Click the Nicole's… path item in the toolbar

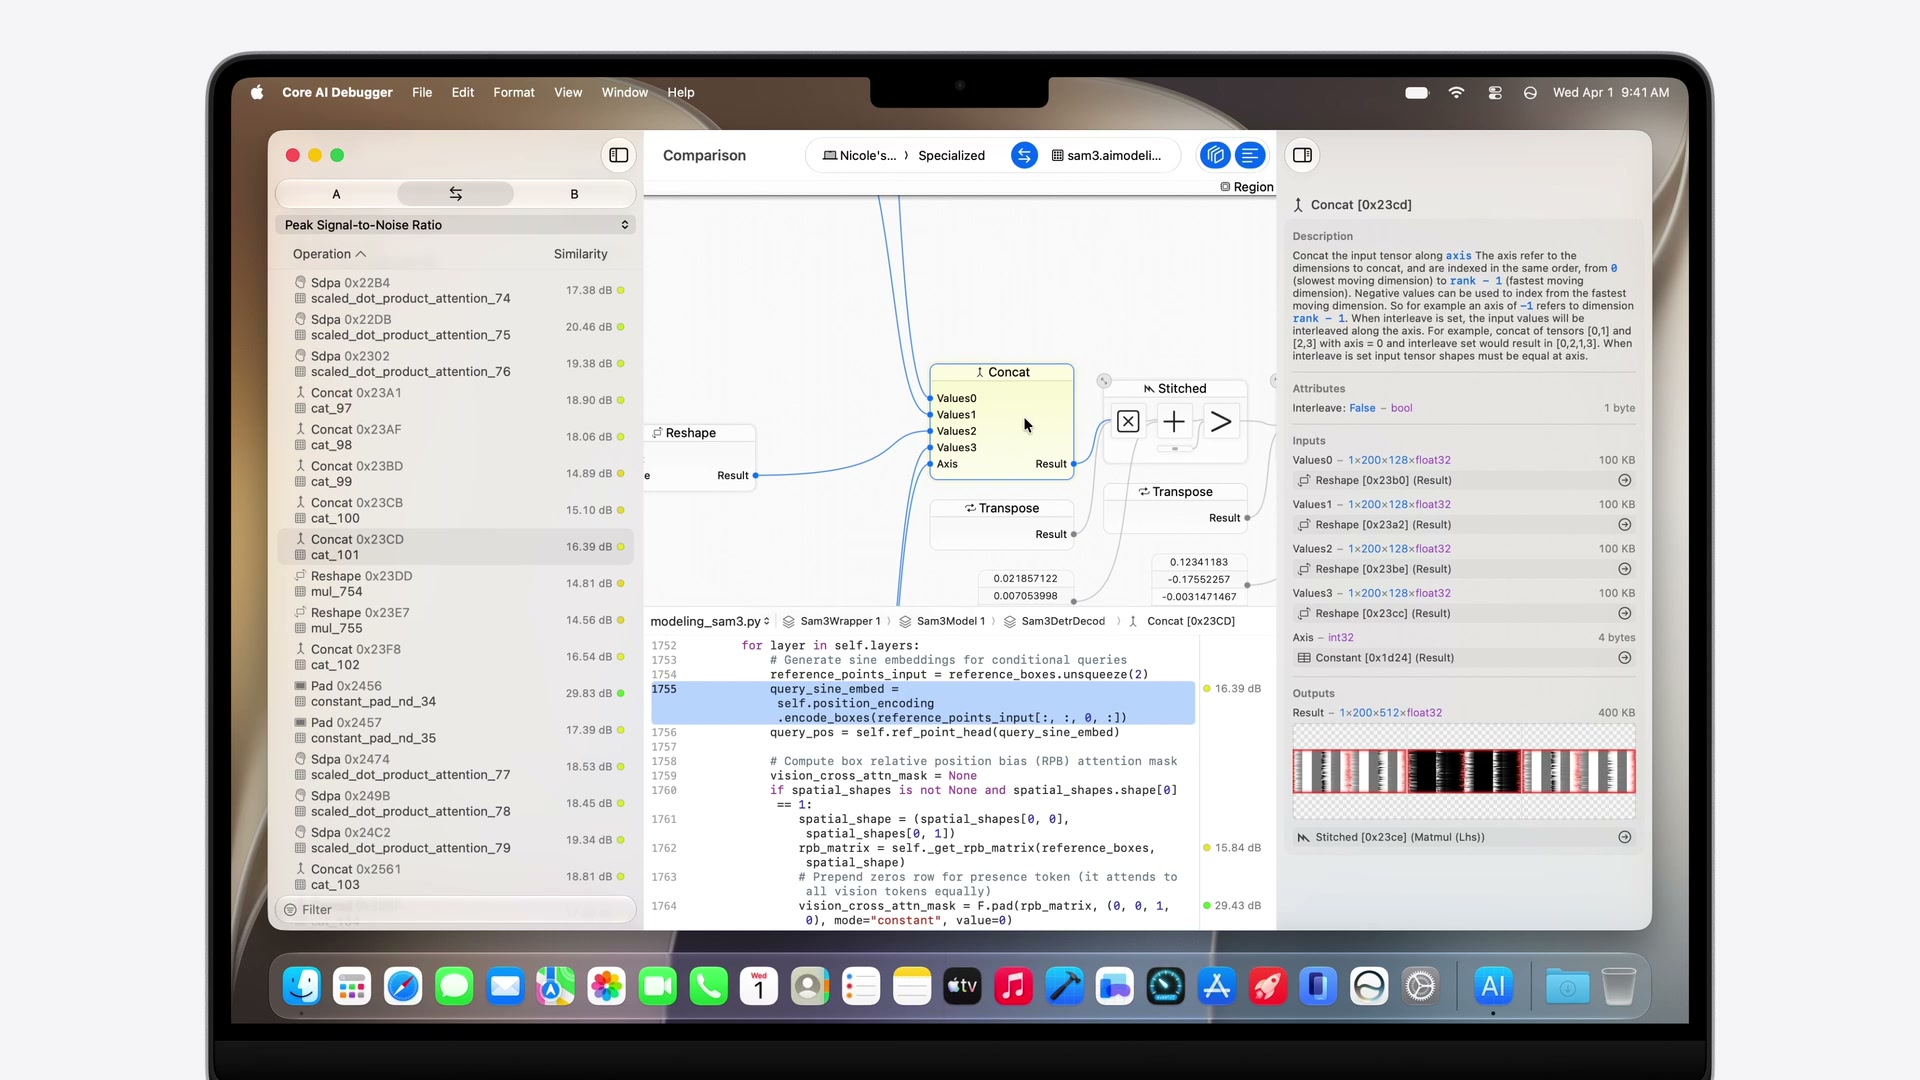[859, 156]
